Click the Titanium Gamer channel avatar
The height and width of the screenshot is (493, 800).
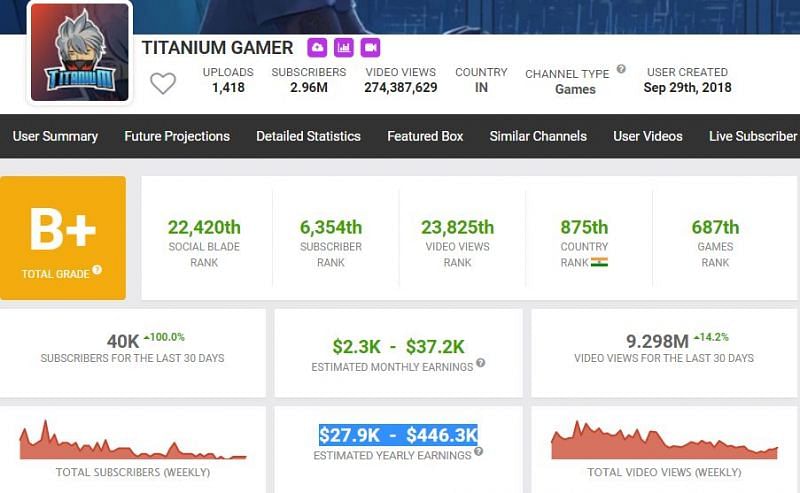tap(80, 53)
